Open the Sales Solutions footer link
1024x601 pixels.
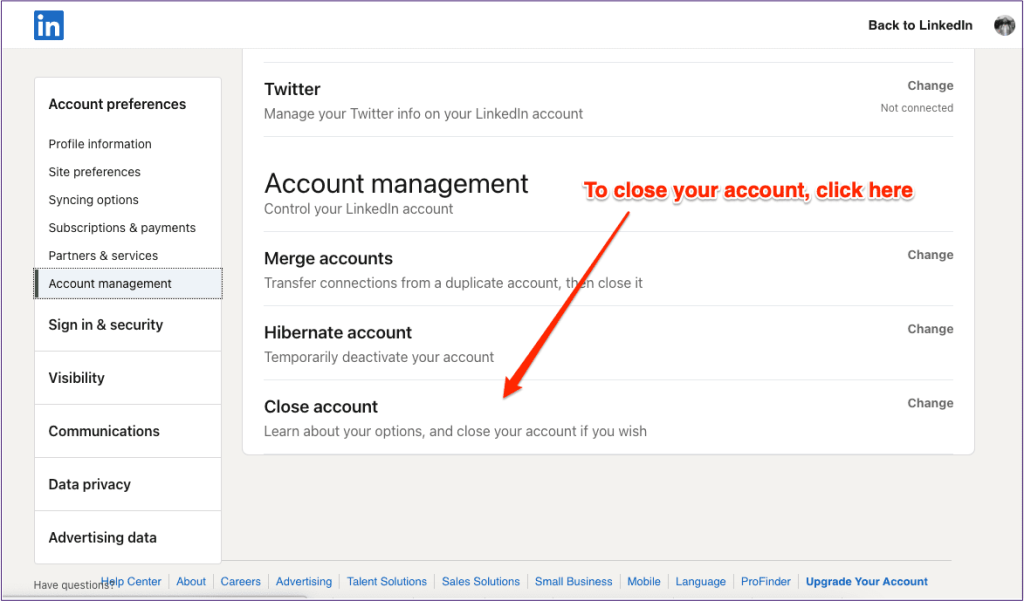click(x=481, y=581)
